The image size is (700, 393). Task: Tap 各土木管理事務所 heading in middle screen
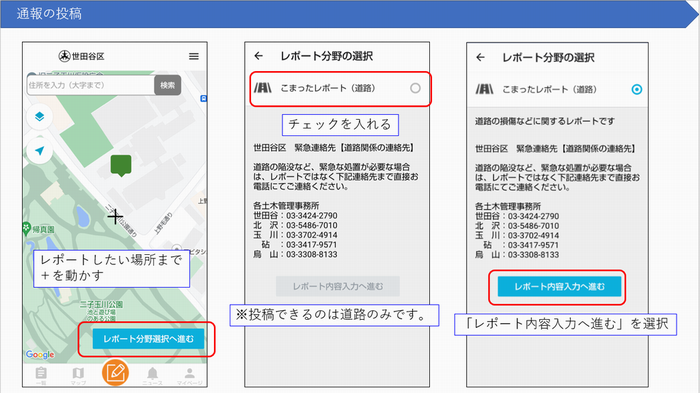coord(286,206)
